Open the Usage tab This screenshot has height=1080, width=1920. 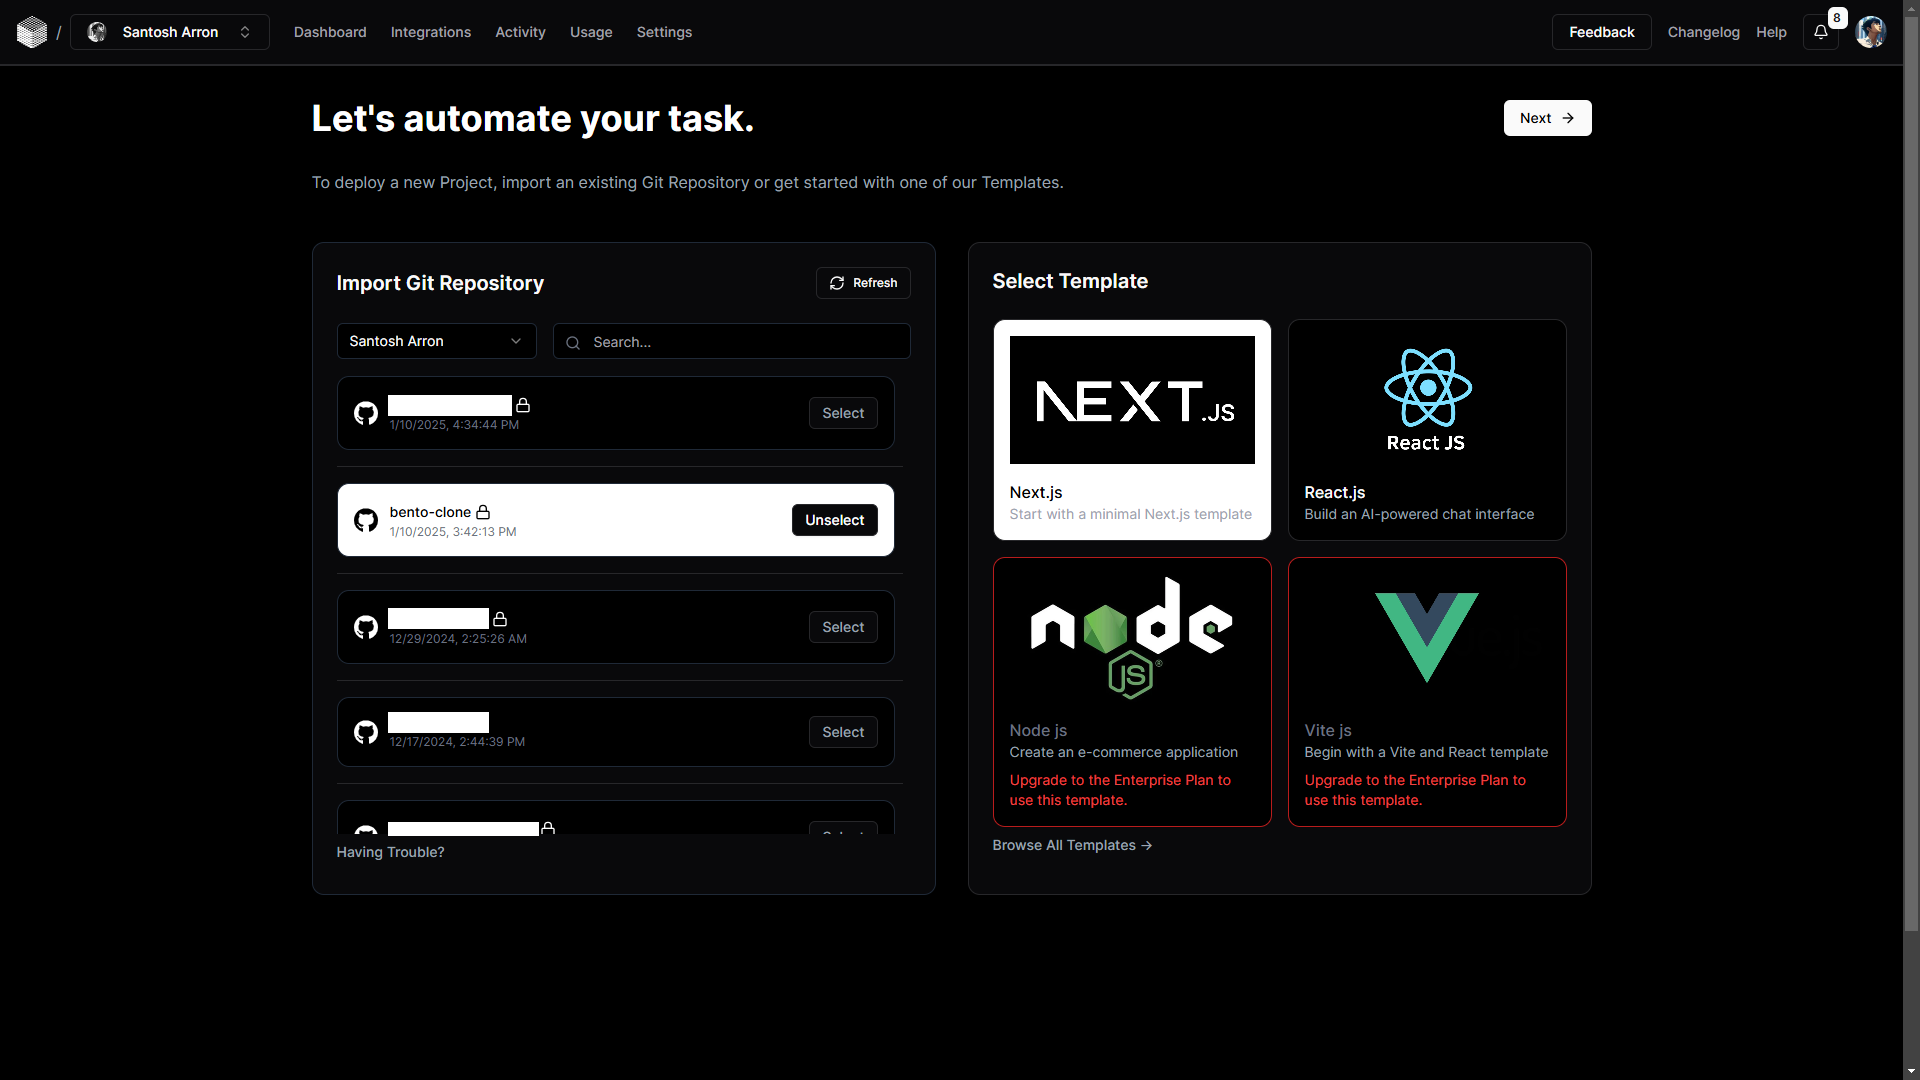tap(591, 32)
